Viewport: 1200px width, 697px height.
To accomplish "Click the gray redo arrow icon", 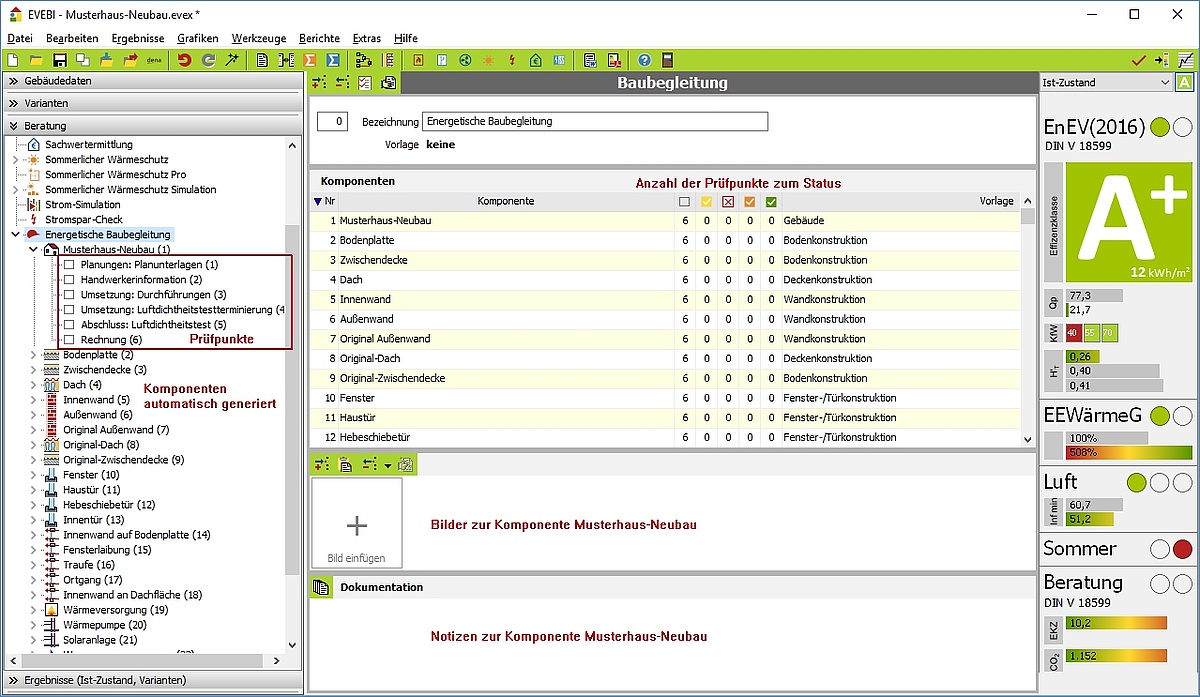I will pos(208,60).
